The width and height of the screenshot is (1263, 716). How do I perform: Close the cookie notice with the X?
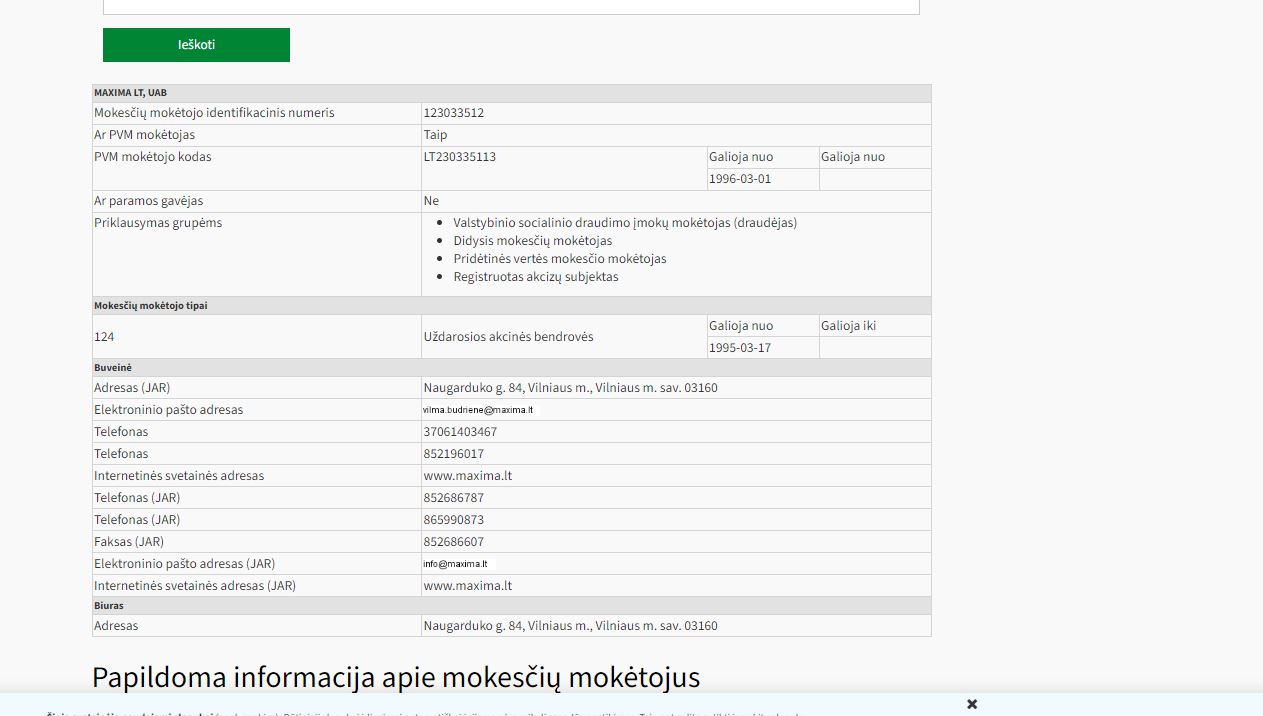pyautogui.click(x=972, y=704)
